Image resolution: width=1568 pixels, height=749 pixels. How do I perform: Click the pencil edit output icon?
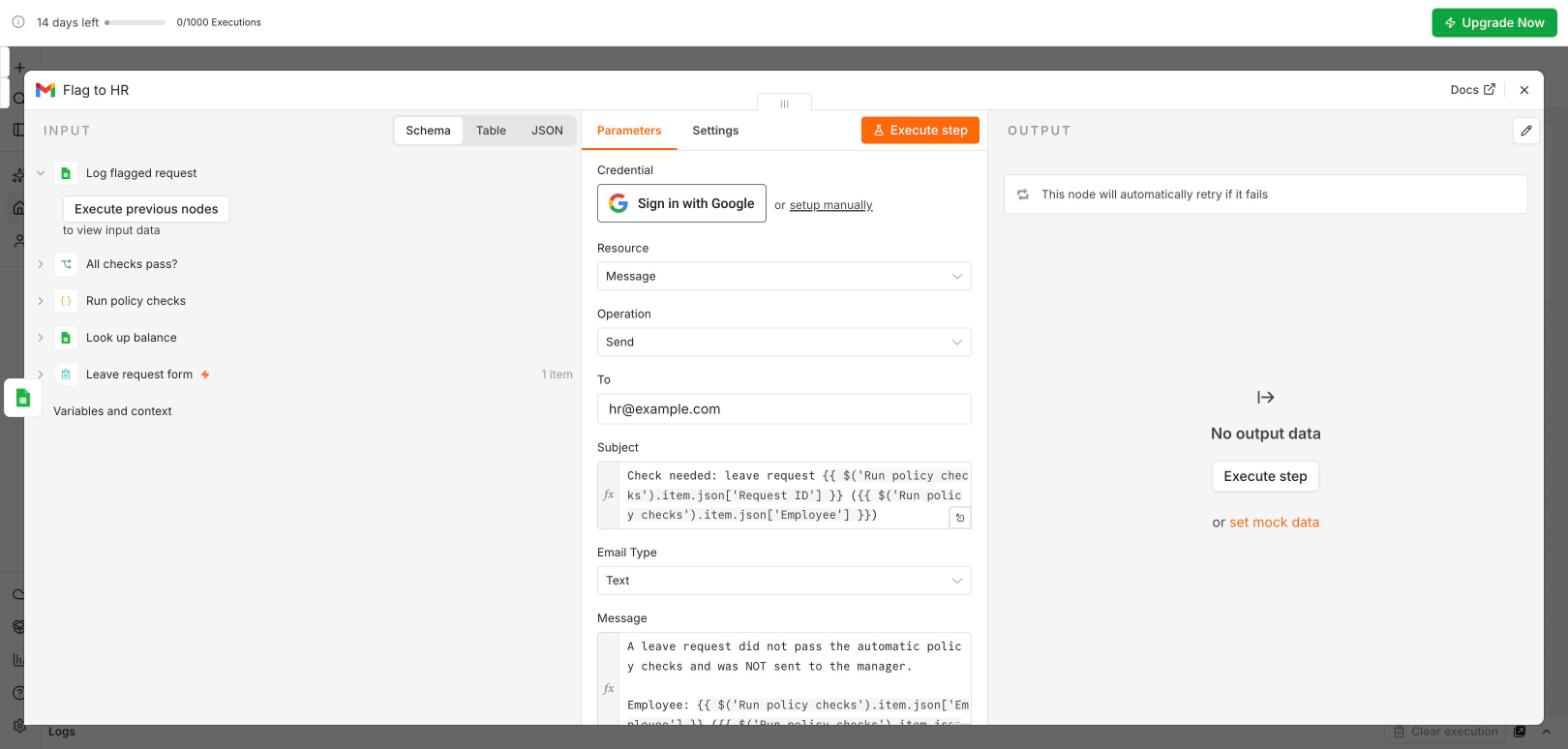(x=1526, y=131)
